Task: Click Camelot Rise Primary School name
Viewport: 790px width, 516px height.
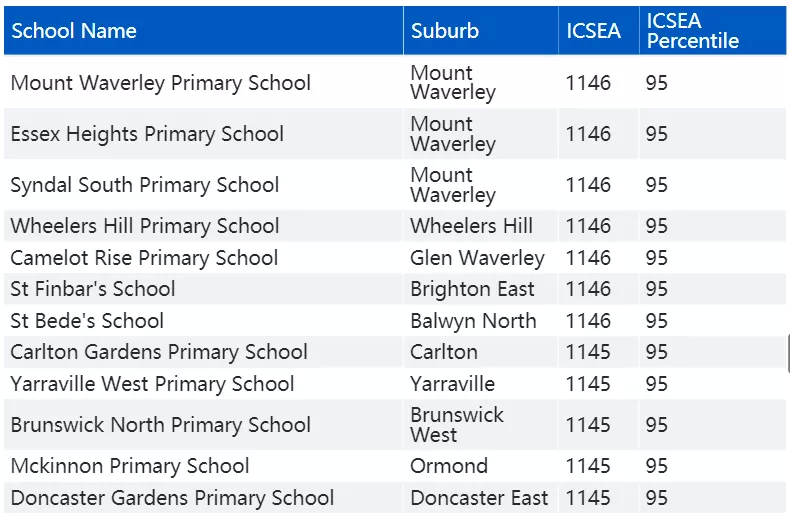Action: click(x=144, y=257)
